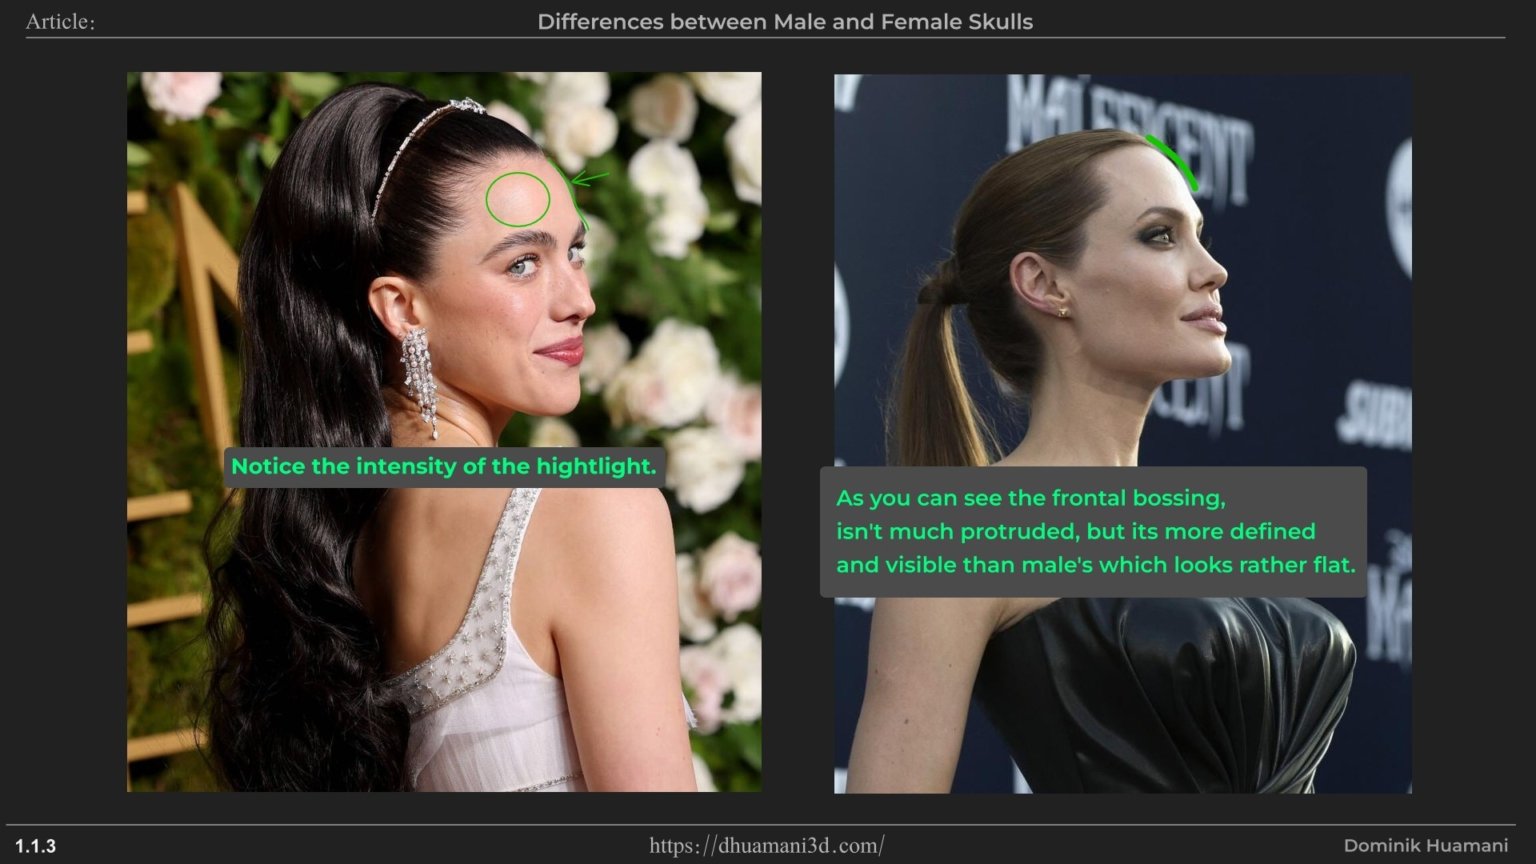
Task: Click the 'Article:' label at top left
Action: click(60, 22)
